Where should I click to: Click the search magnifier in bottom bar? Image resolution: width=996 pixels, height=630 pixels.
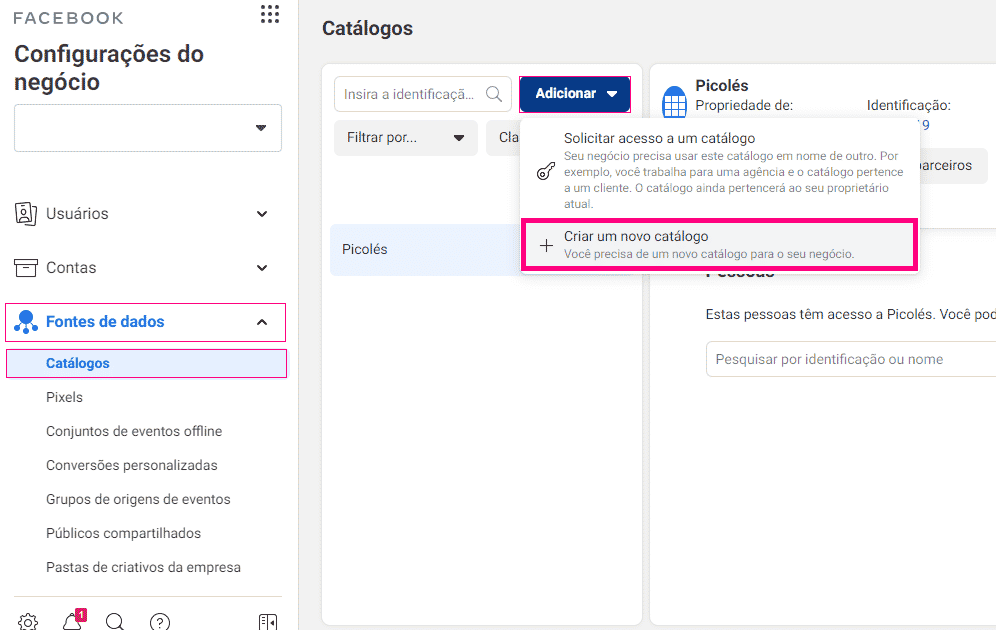coord(115,622)
